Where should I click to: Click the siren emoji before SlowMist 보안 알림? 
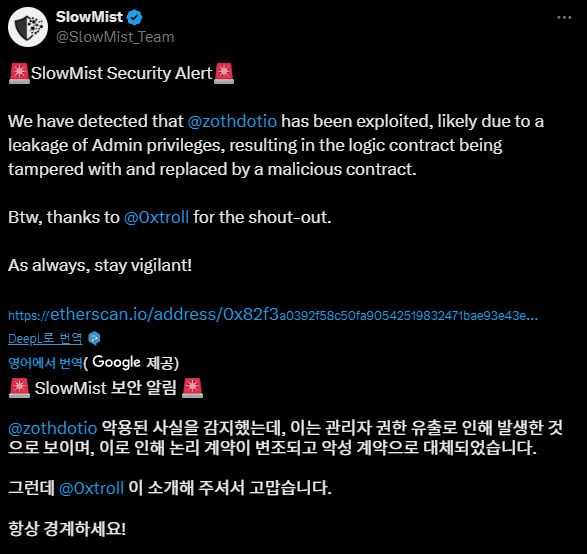[19, 388]
